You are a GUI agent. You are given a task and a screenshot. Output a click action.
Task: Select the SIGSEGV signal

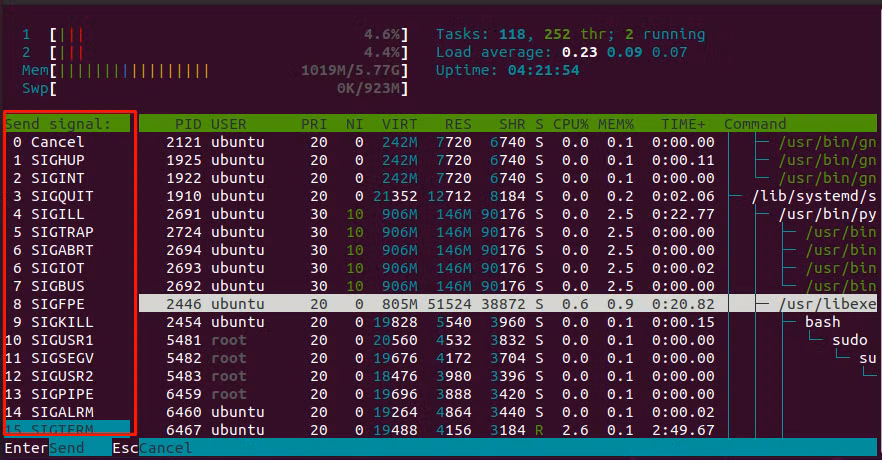(68, 358)
